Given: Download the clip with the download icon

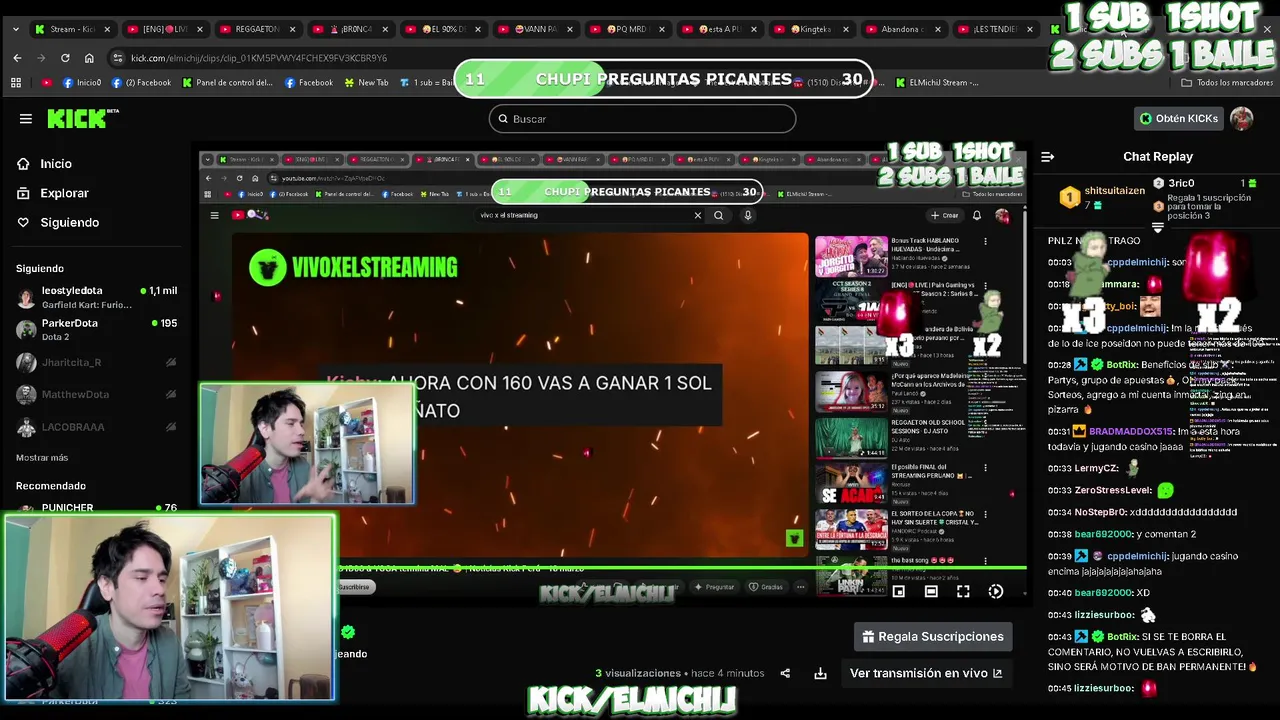Looking at the screenshot, I should click(820, 674).
